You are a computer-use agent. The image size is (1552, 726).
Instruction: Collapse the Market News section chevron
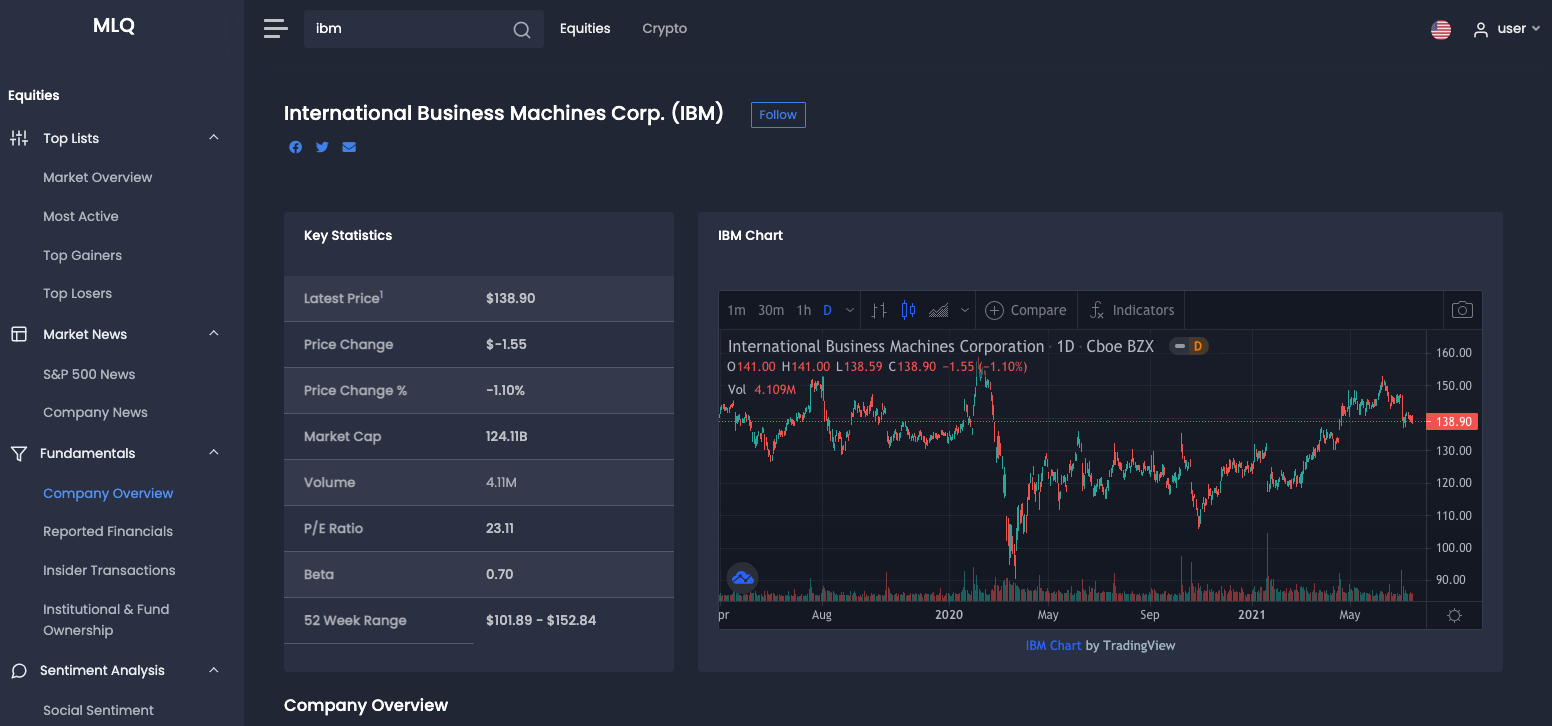click(213, 334)
